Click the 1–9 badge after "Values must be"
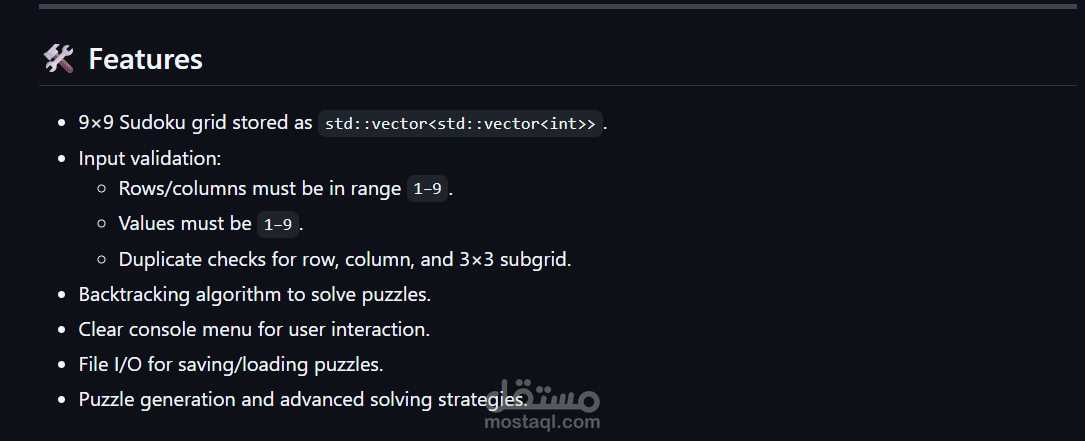The image size is (1085, 441). click(x=277, y=224)
